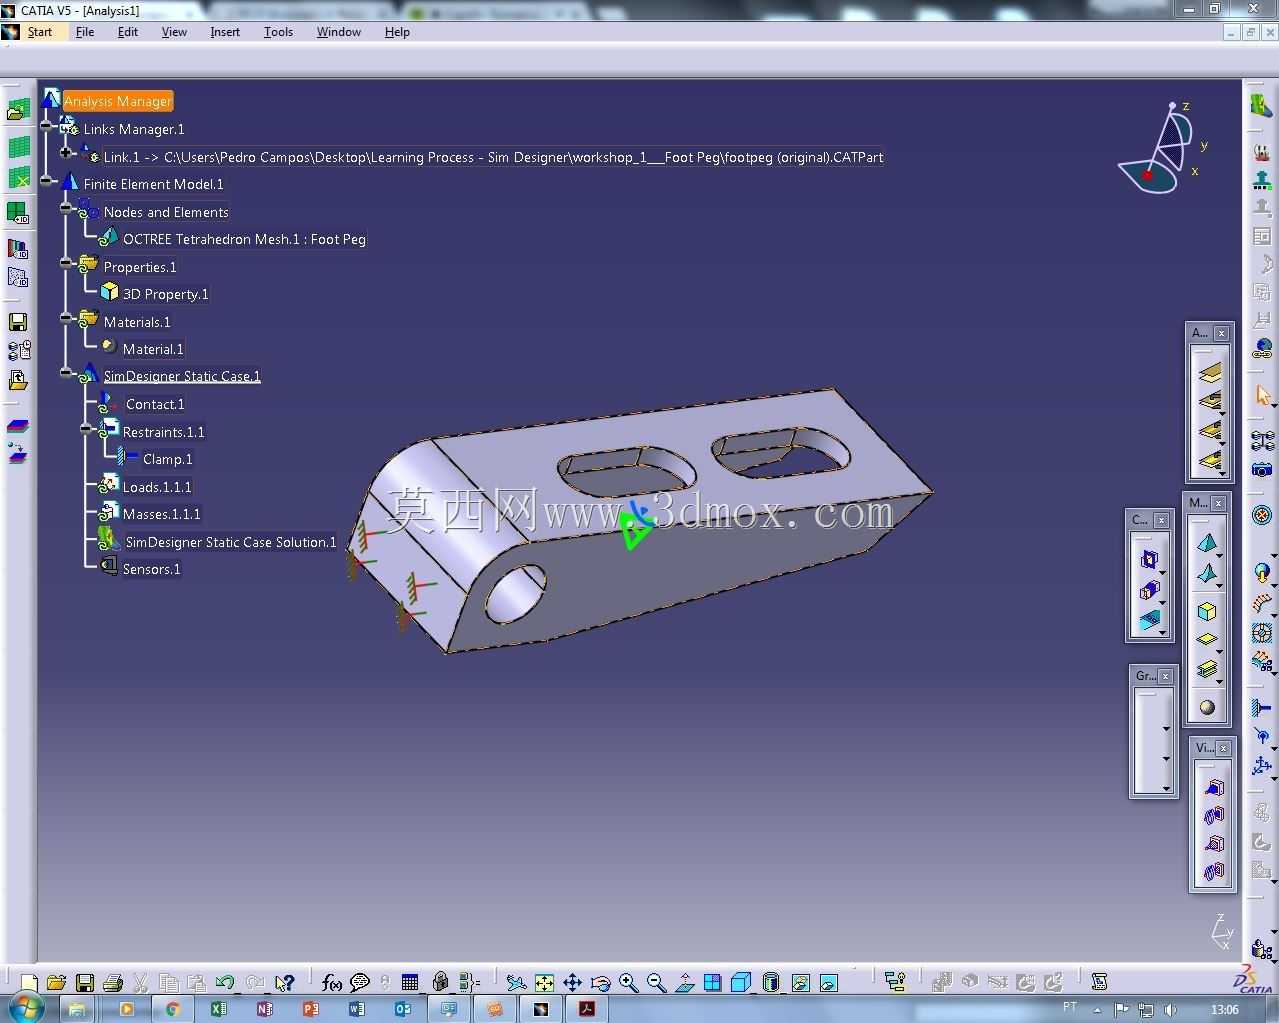The image size is (1279, 1023).
Task: Open the Design Table icon
Action: (x=410, y=983)
